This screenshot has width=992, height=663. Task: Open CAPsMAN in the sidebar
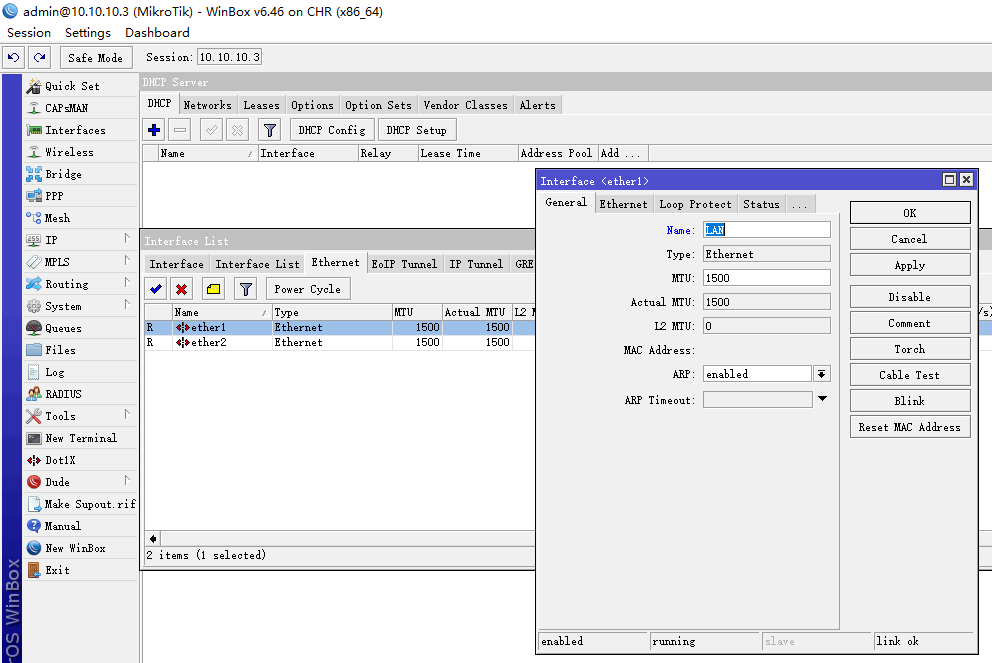coord(66,108)
